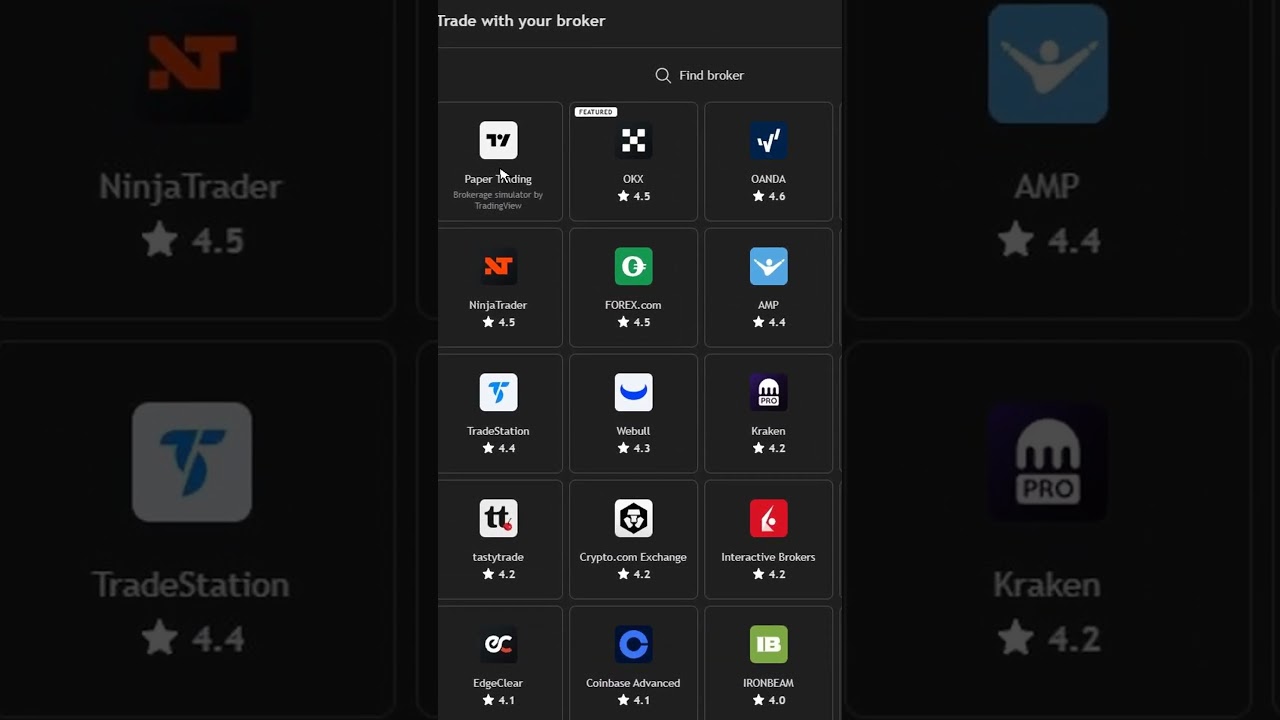Click the Paper Trading name label
Screen dimensions: 1280x720
(x=498, y=179)
